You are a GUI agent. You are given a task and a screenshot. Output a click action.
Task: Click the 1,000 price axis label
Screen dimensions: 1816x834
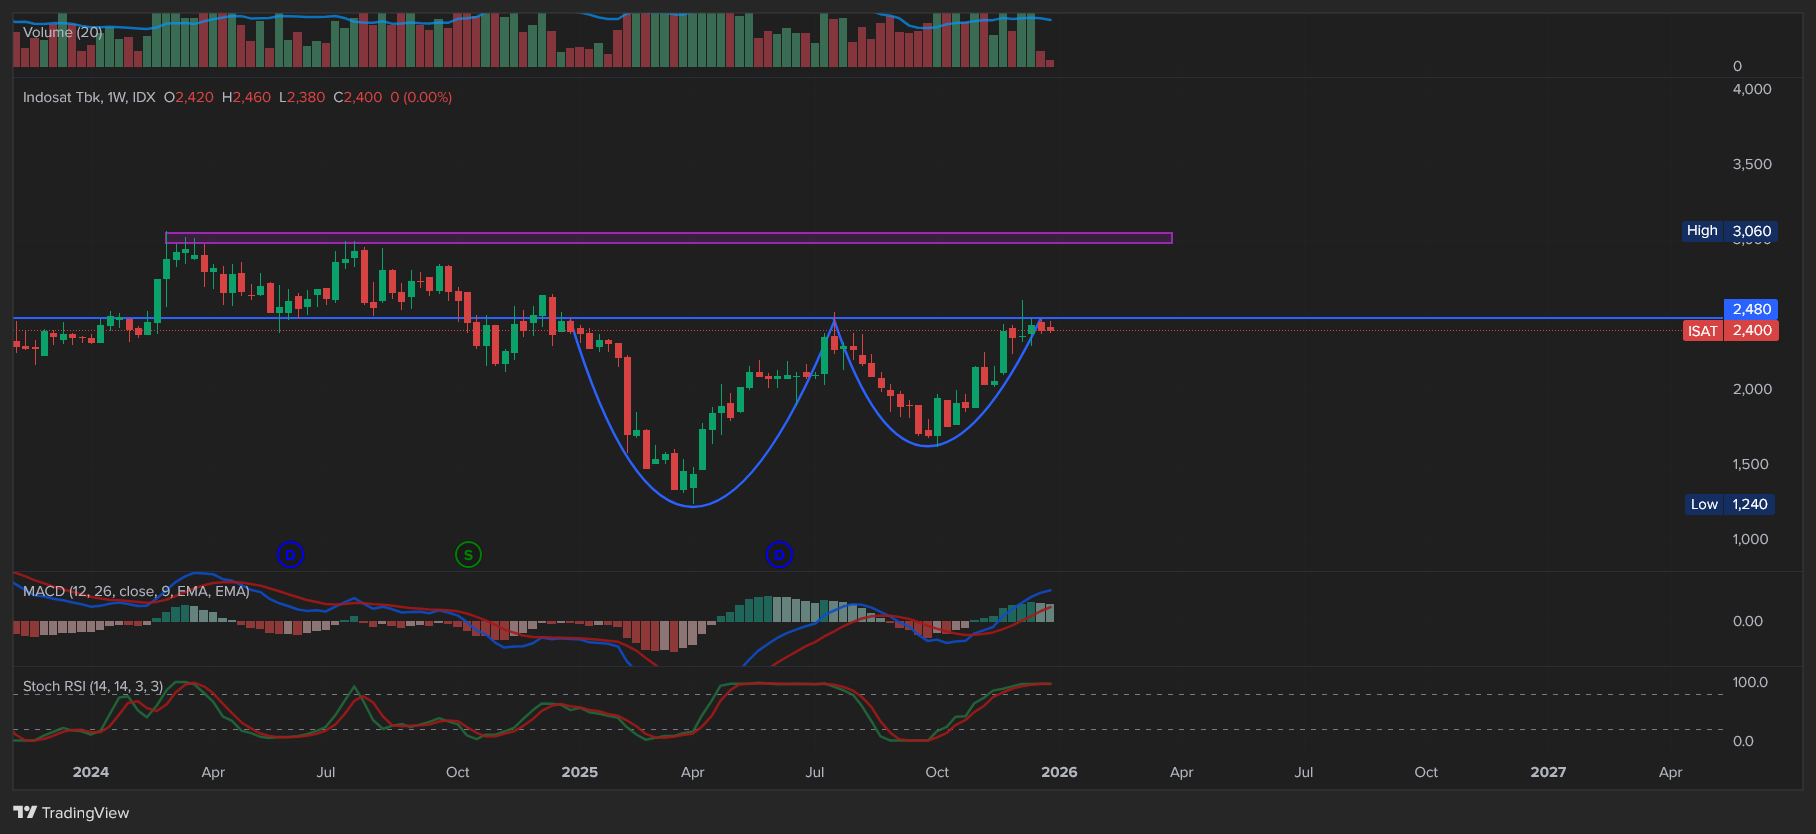[1751, 539]
